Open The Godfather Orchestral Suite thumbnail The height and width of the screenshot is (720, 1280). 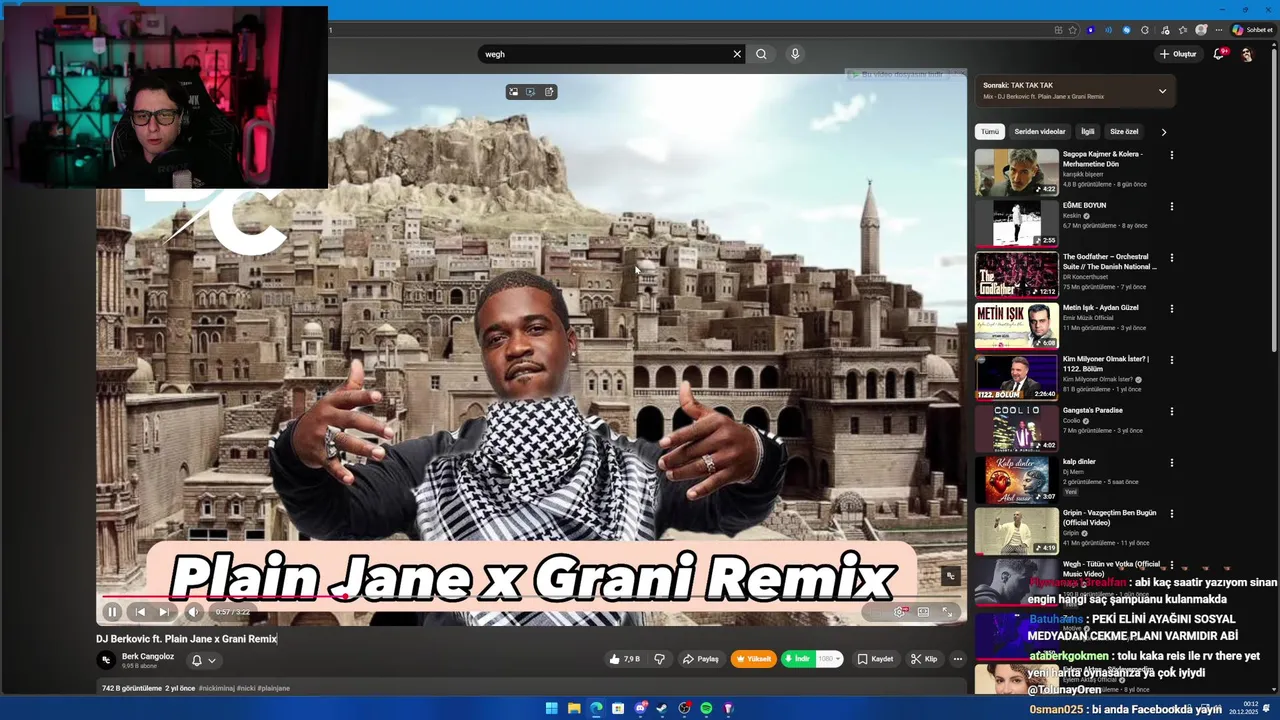(1016, 274)
